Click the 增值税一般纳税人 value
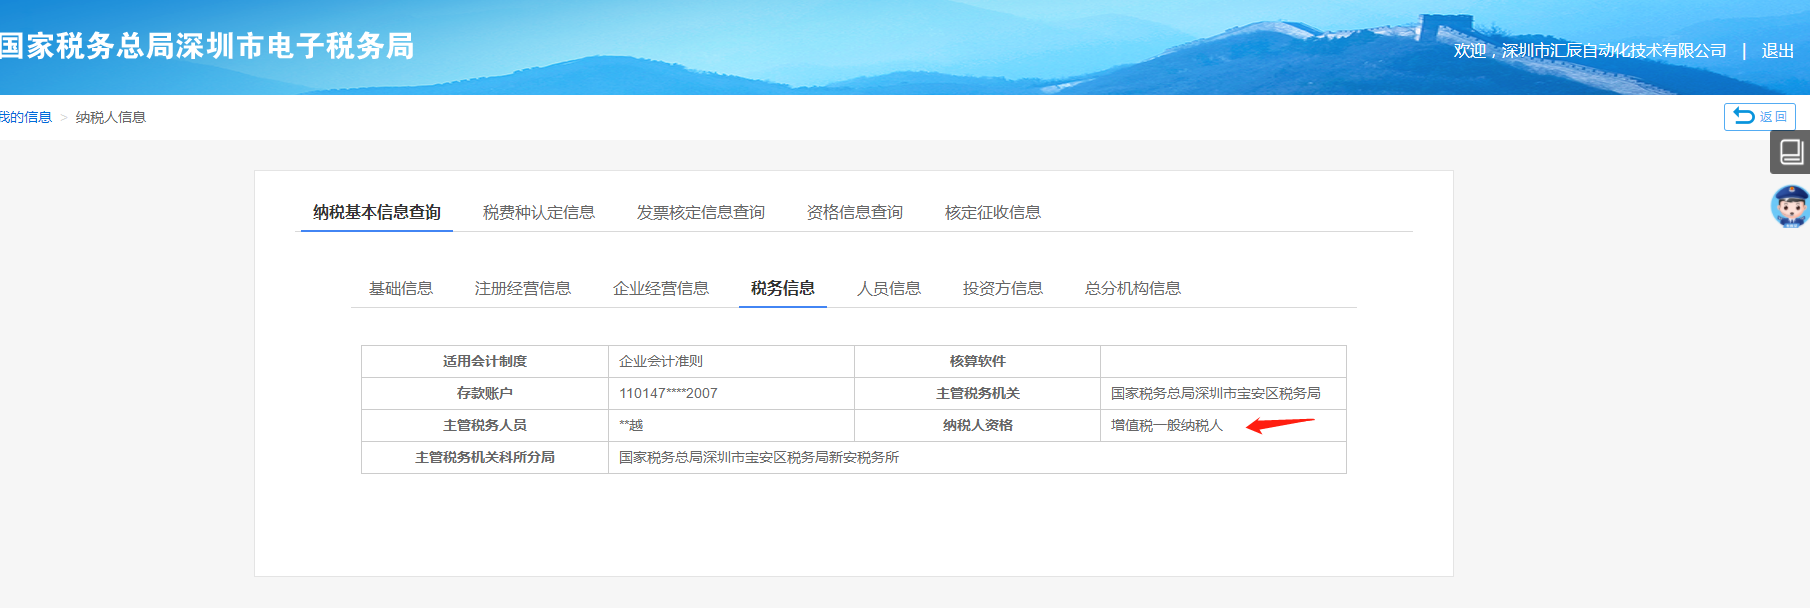 [x=1167, y=425]
